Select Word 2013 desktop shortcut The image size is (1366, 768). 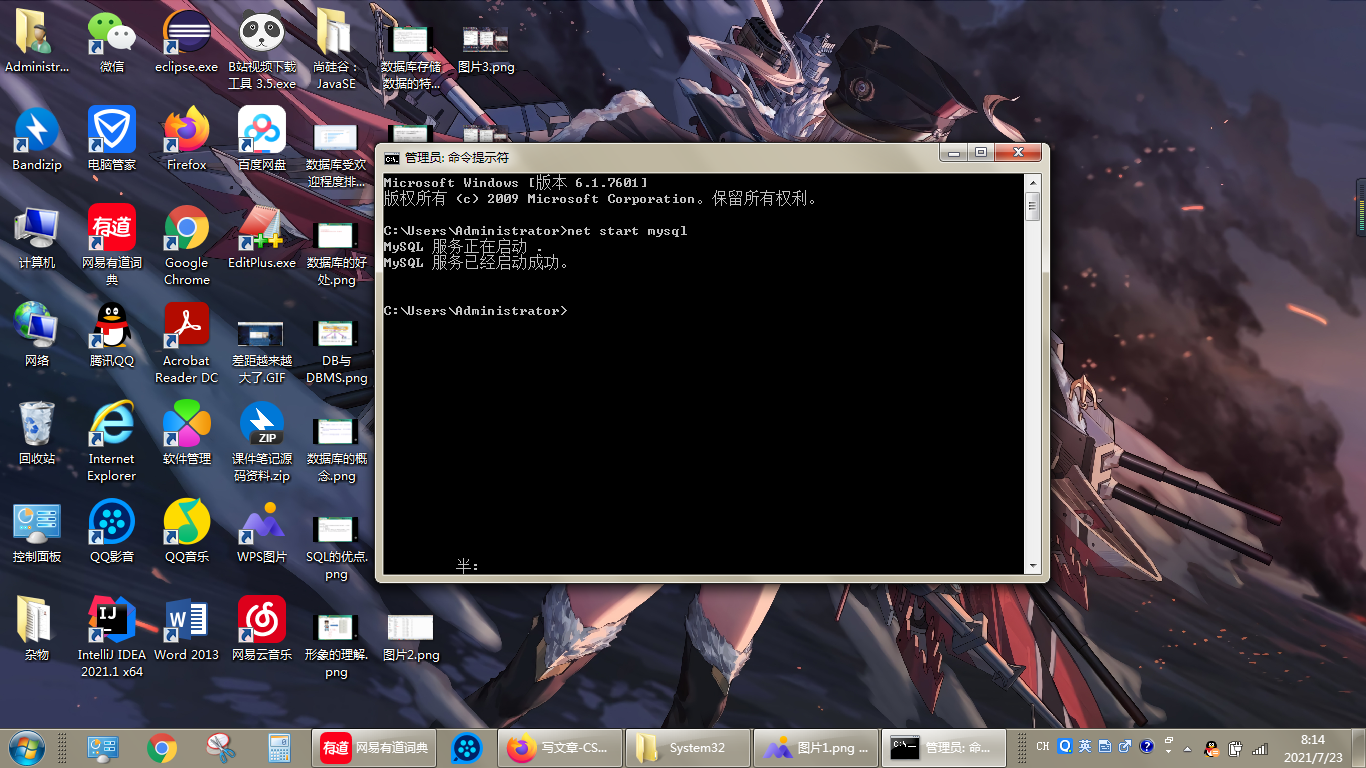coord(187,630)
